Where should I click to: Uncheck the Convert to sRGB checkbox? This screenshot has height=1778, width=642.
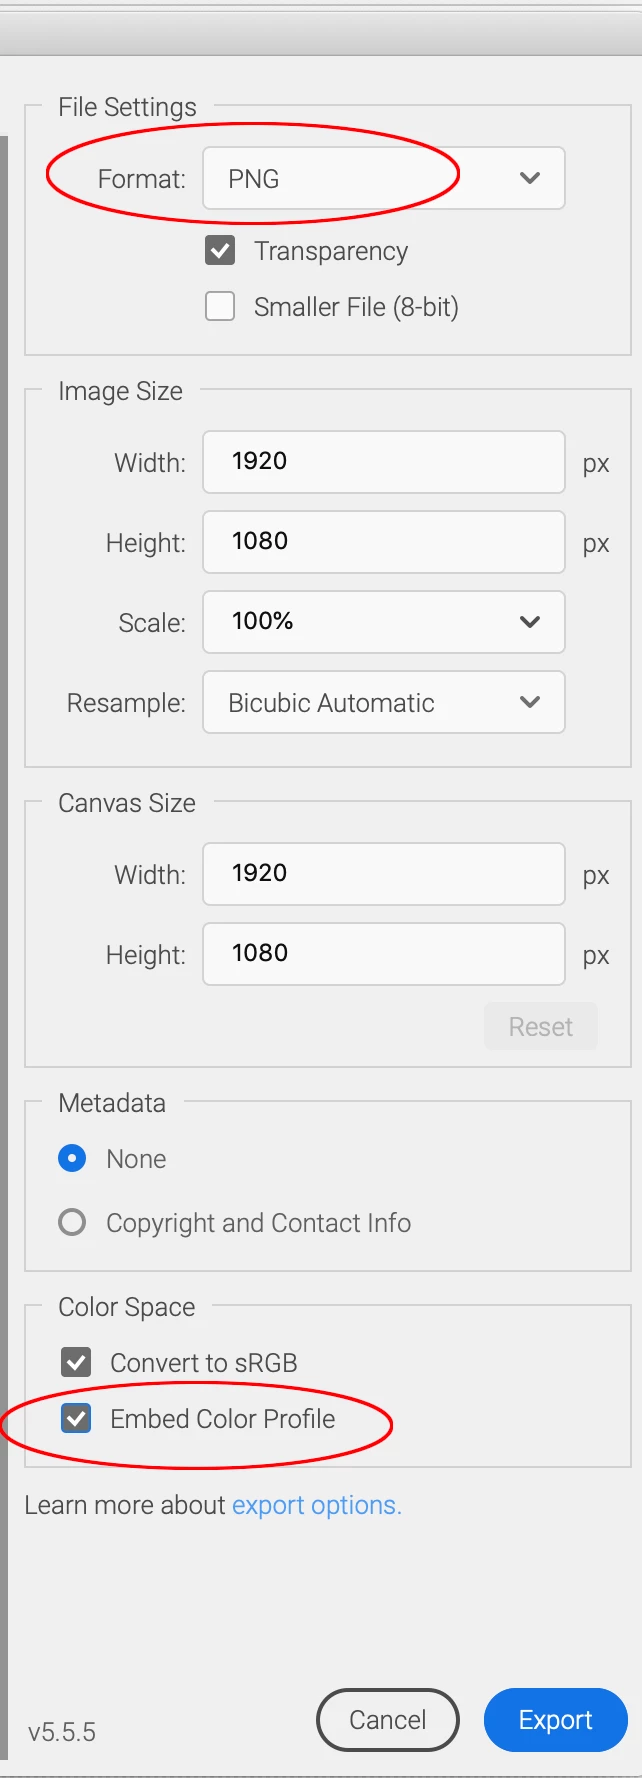click(x=77, y=1362)
